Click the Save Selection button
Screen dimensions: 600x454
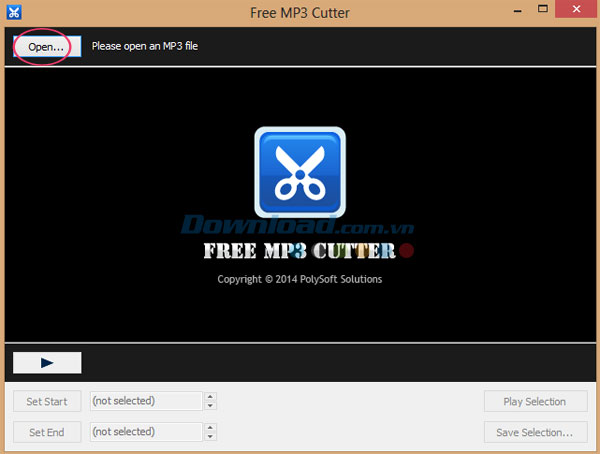click(x=535, y=432)
